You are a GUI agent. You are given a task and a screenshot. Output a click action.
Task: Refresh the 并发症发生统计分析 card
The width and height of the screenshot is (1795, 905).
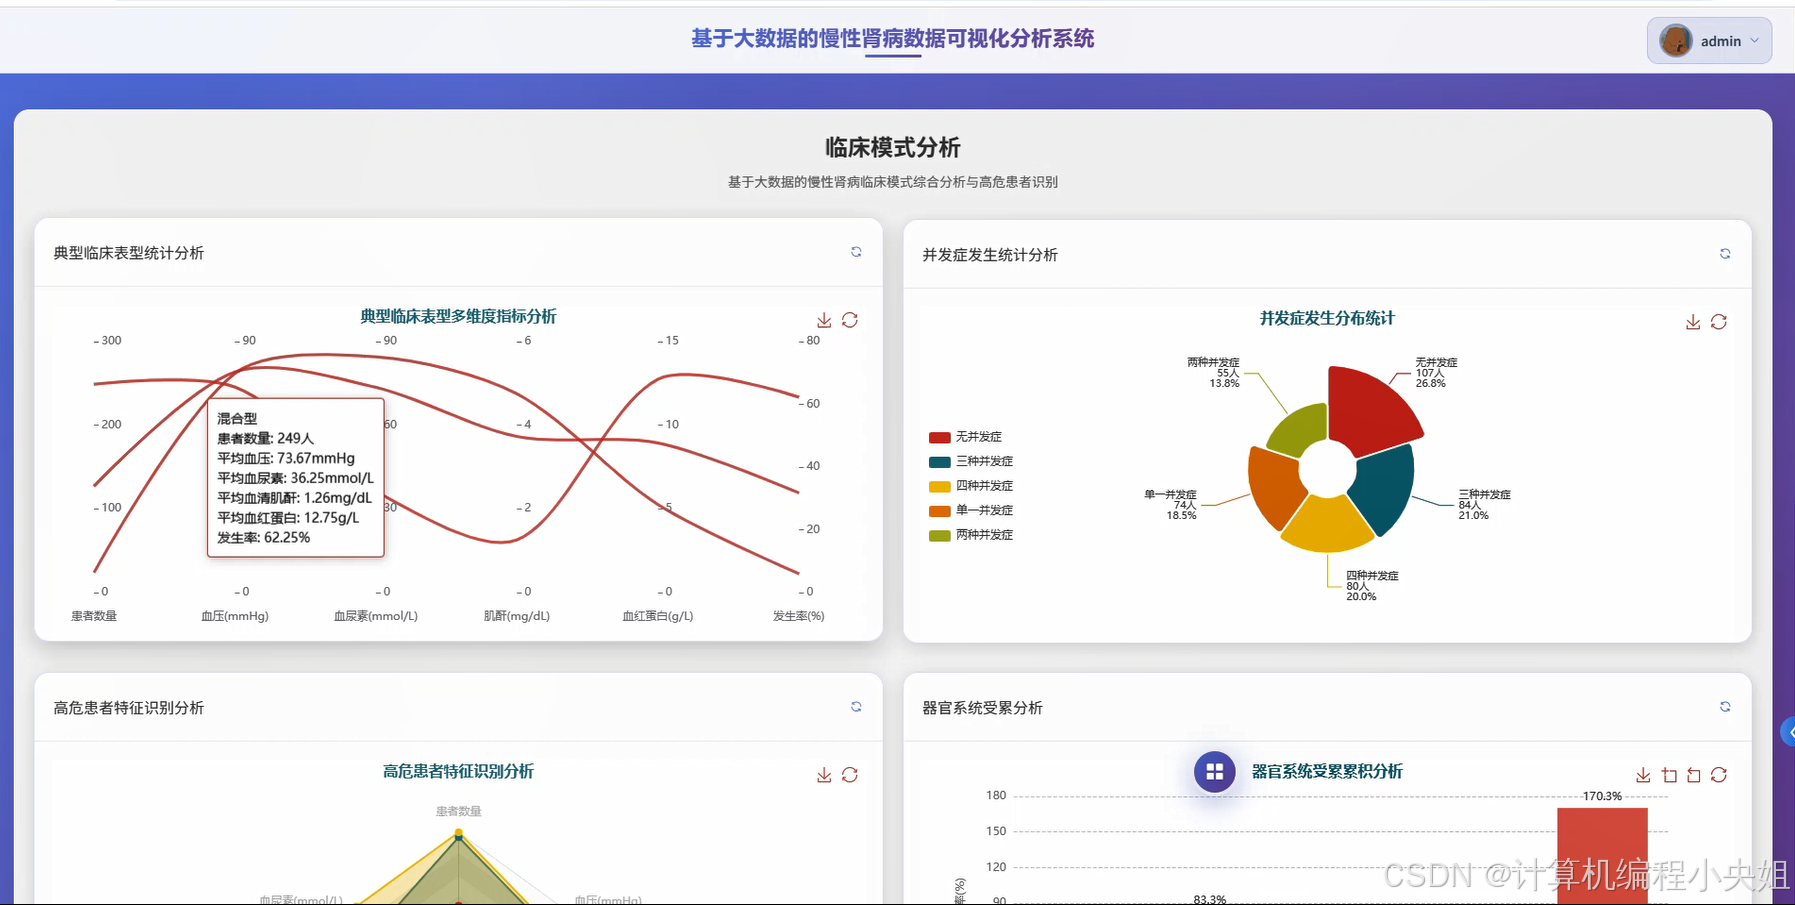pyautogui.click(x=1725, y=254)
